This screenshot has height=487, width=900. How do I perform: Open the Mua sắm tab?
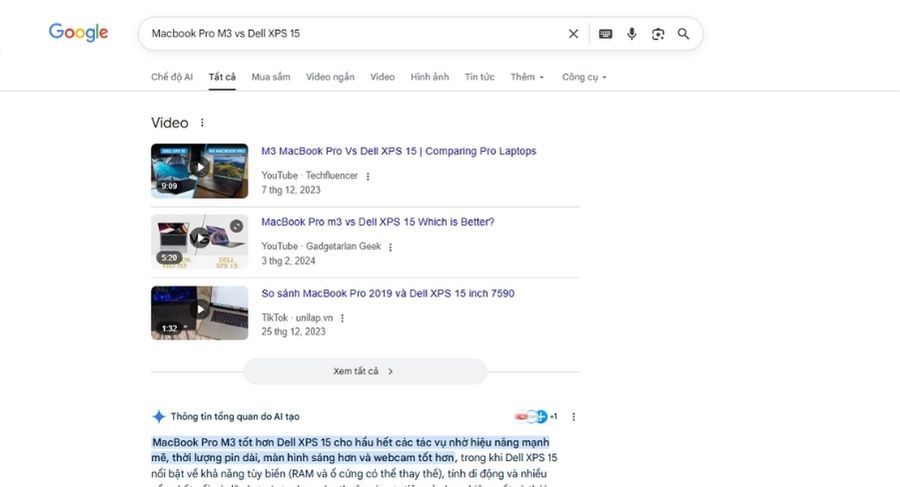tap(271, 77)
